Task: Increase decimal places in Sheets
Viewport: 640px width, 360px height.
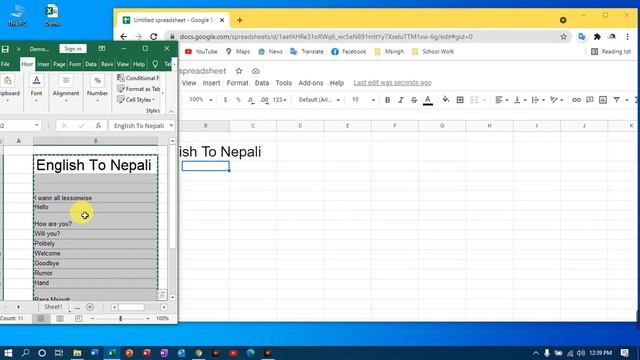Action: pyautogui.click(x=264, y=100)
